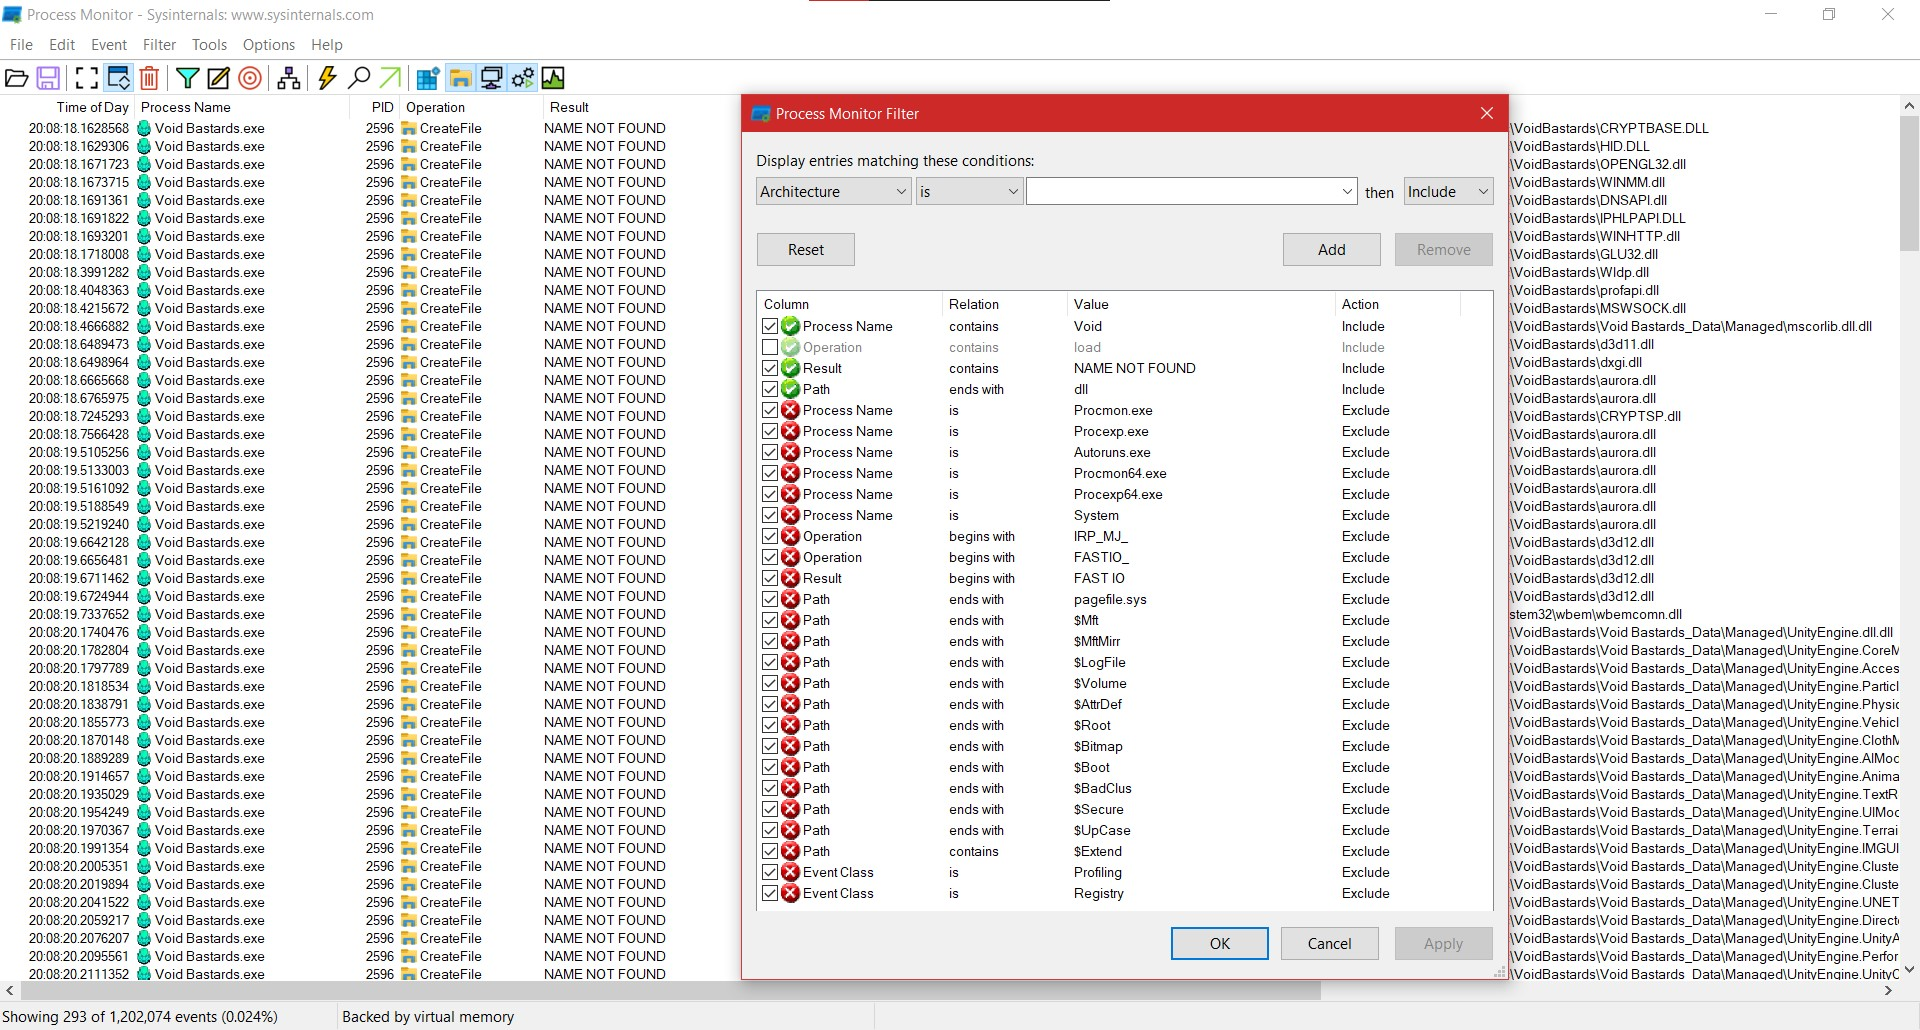Click the Save toolbar icon
The height and width of the screenshot is (1030, 1920).
(x=48, y=78)
